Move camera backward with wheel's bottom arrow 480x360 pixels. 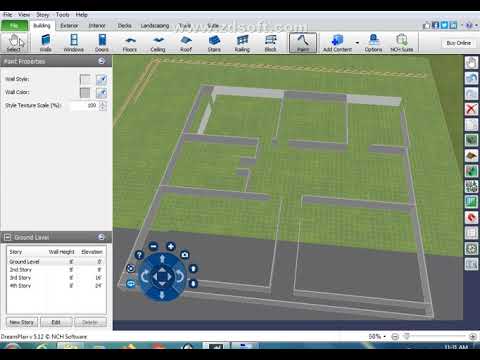[x=162, y=294]
